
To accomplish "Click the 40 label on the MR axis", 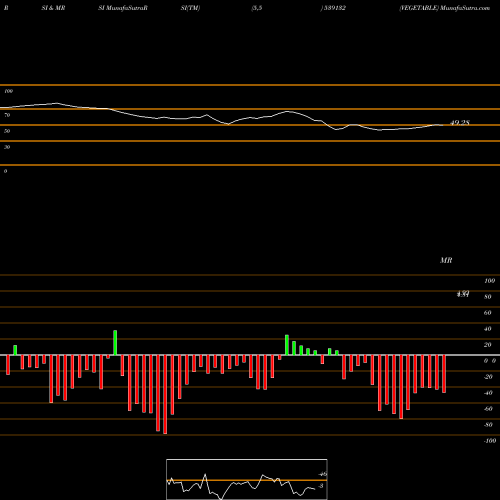I will 488,329.
